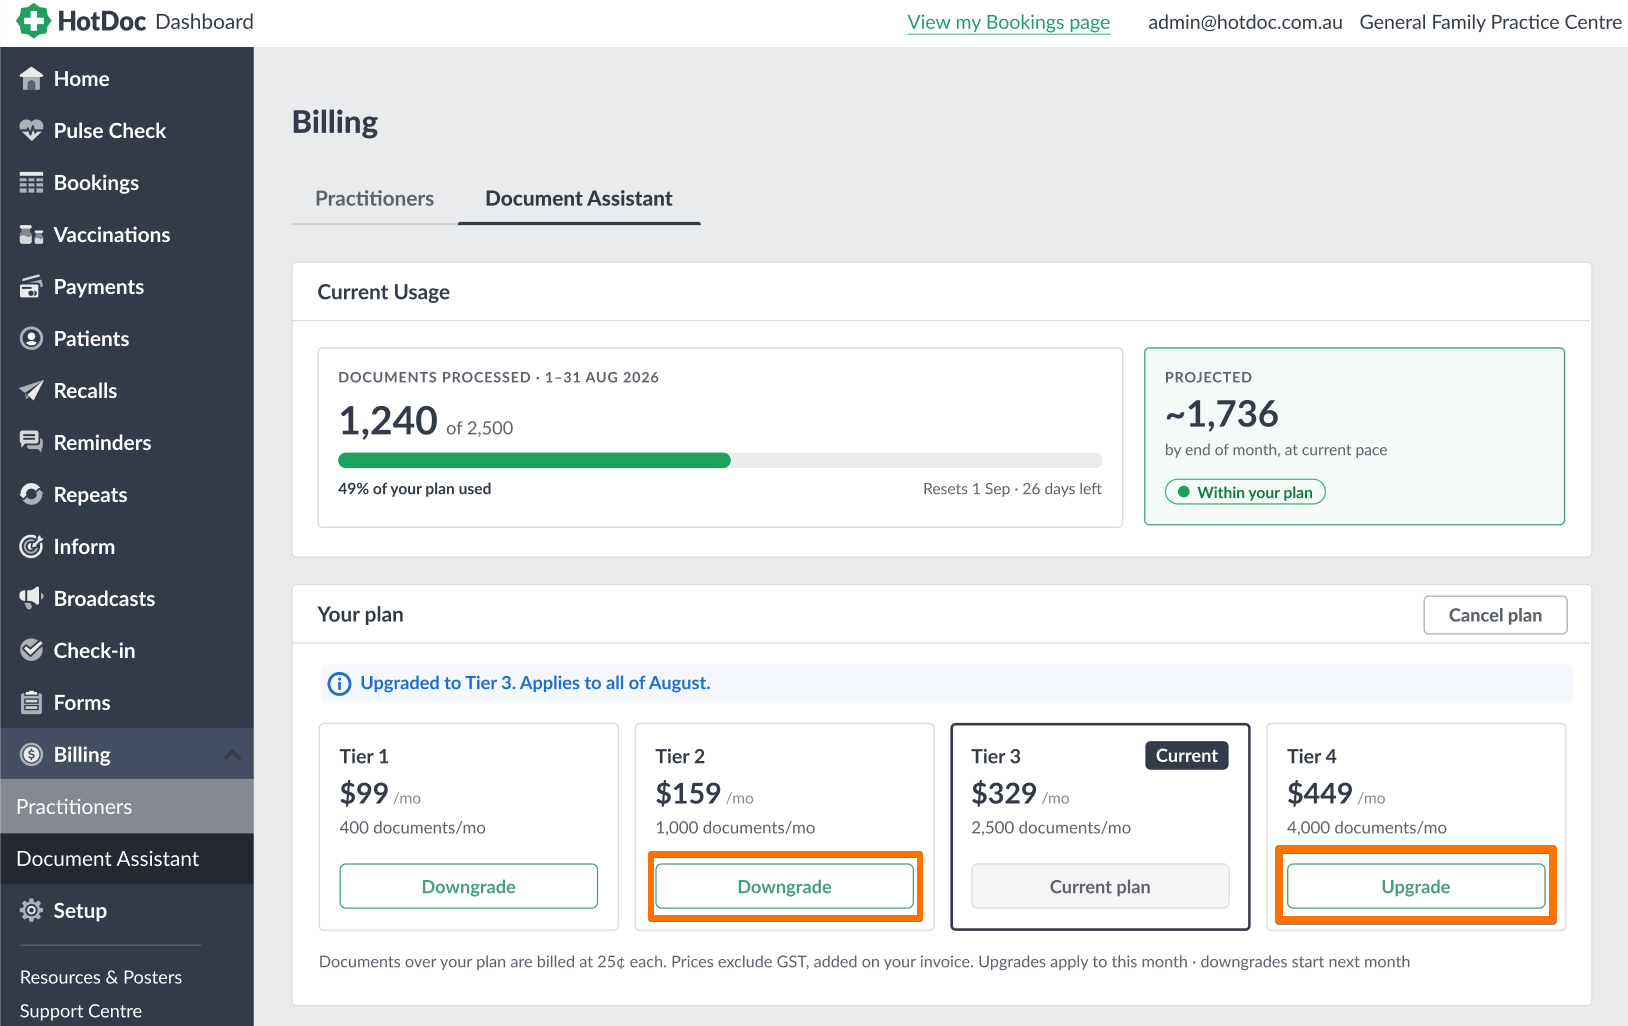This screenshot has width=1628, height=1026.
Task: Click the $99 Tier 1 price
Action: point(364,793)
